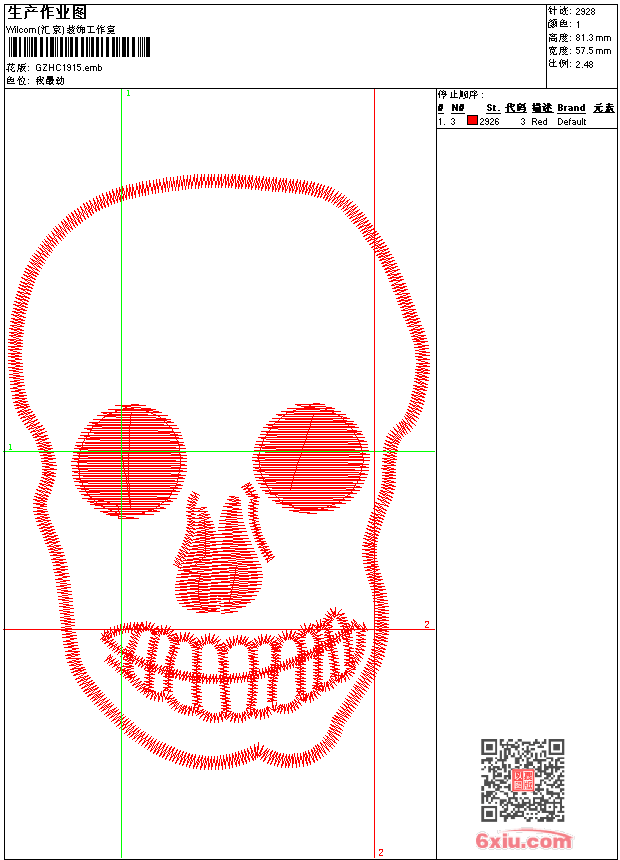The height and width of the screenshot is (860, 620).
Task: Click the green marker 1 at top guide
Action: click(x=128, y=93)
